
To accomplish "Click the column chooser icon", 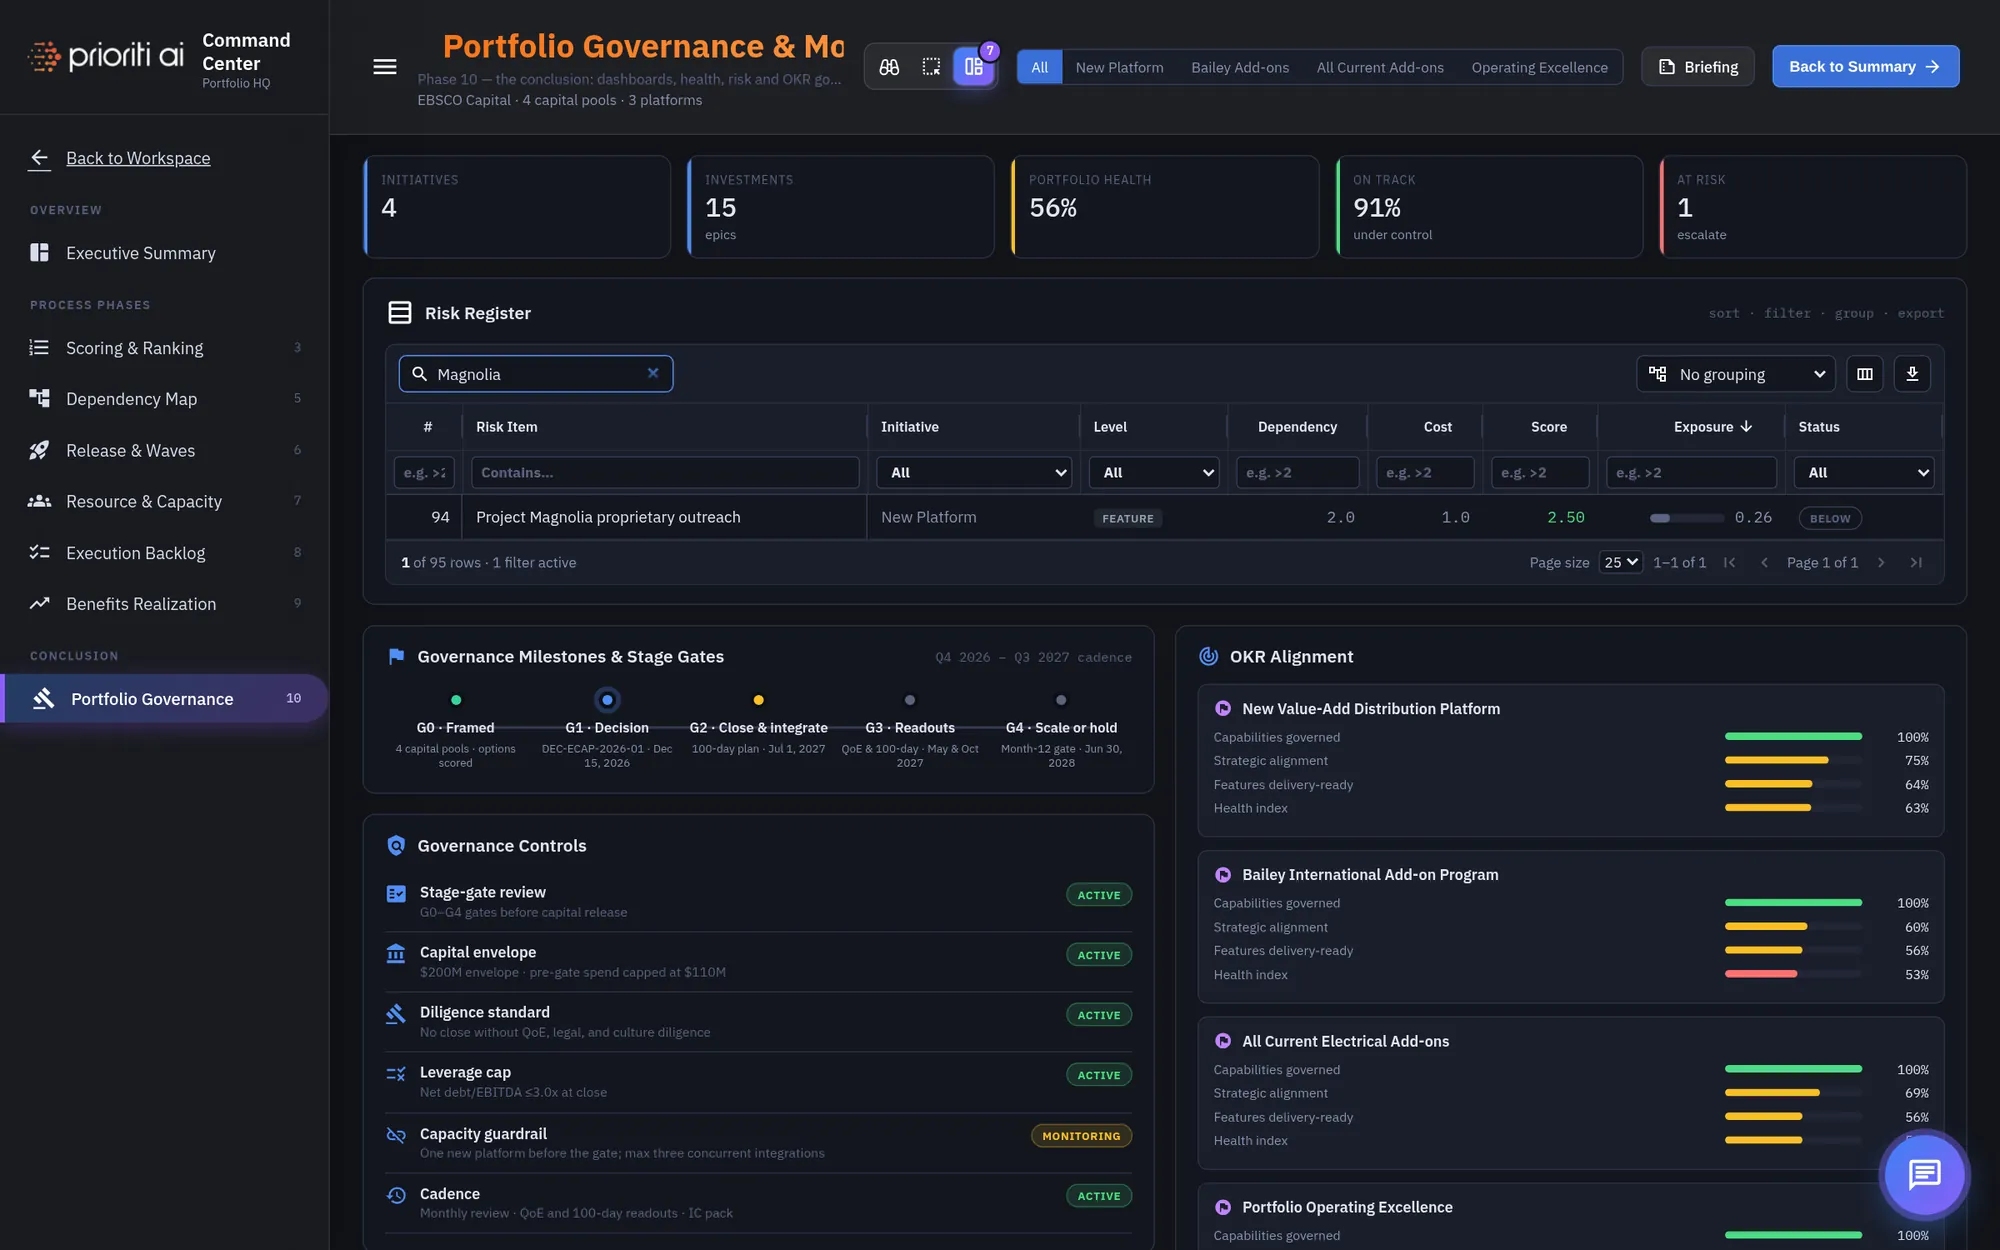I will (x=1865, y=374).
